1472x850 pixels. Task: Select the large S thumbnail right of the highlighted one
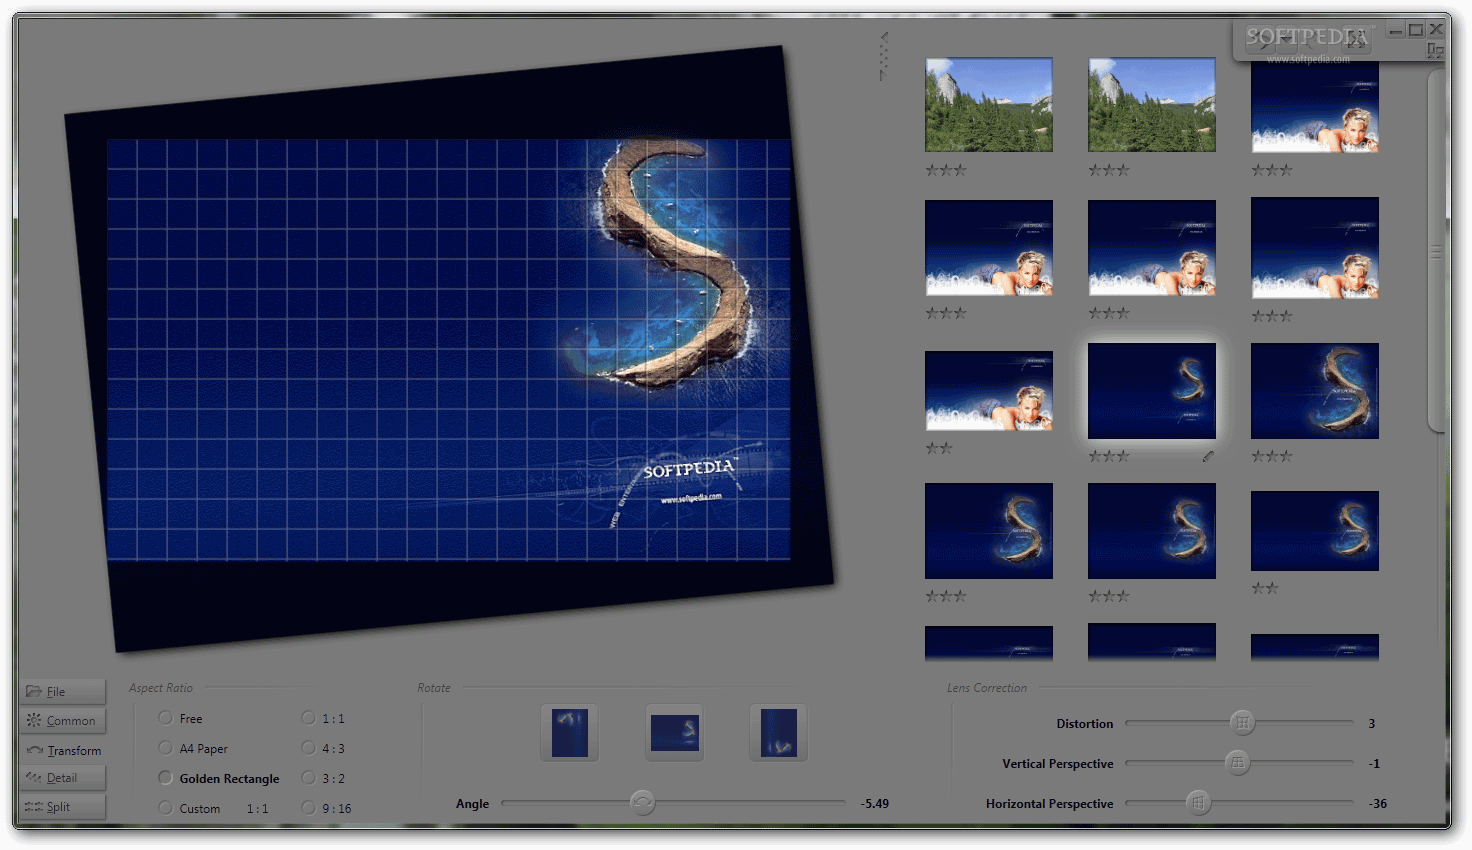[x=1315, y=391]
